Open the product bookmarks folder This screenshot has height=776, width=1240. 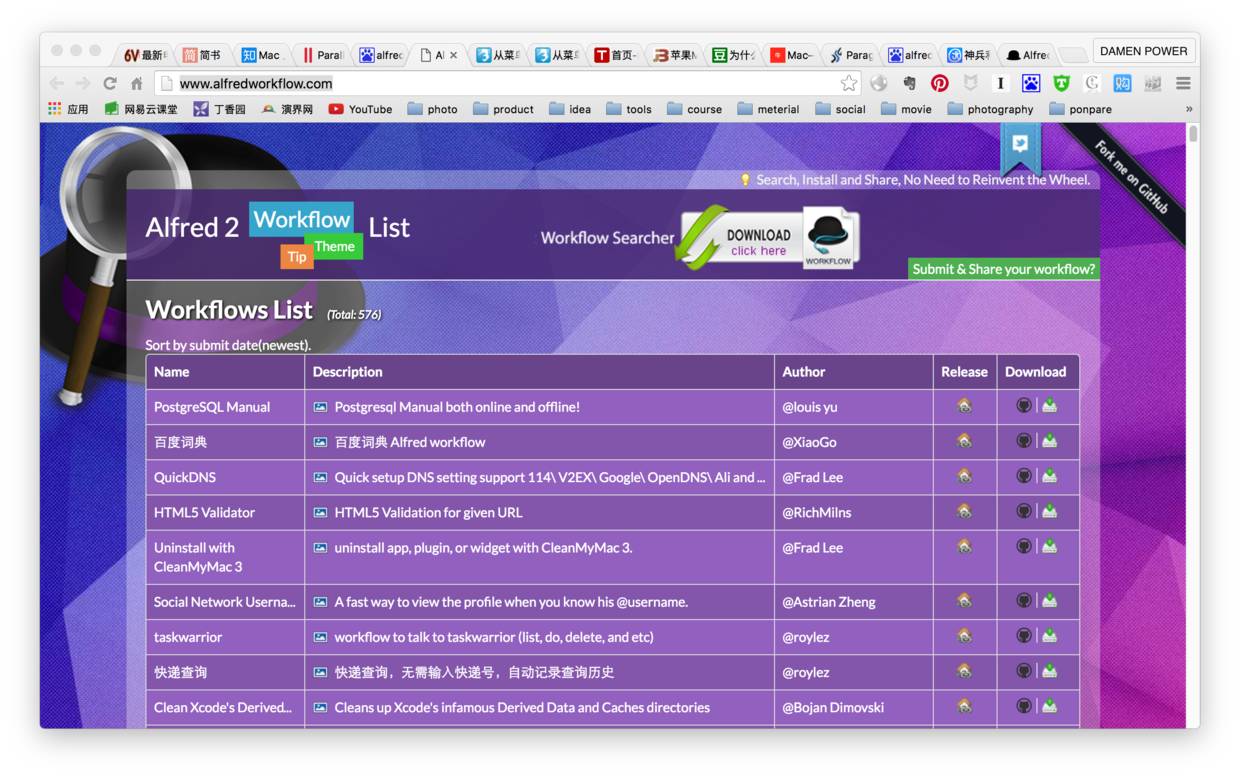tap(503, 109)
